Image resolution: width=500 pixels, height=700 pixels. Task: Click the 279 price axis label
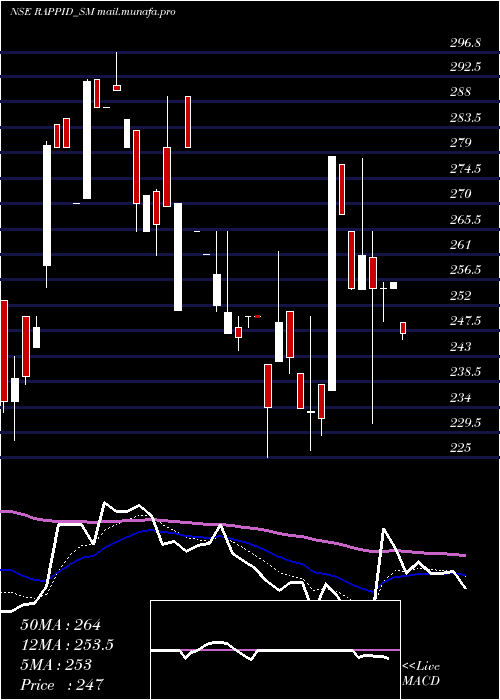point(461,143)
